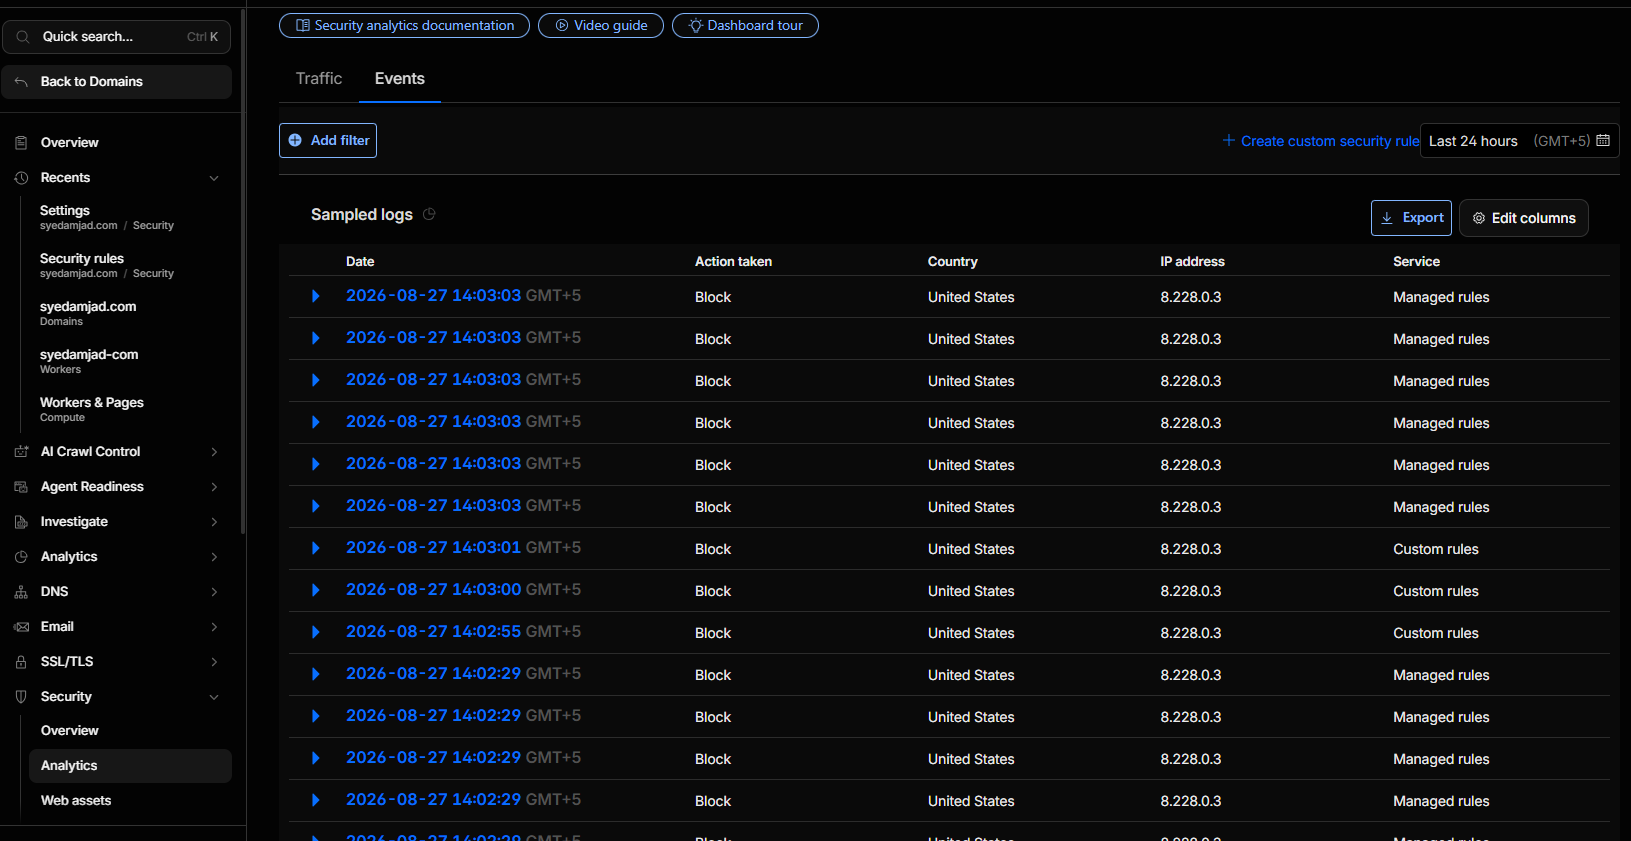
Task: Click the Date column header
Action: (x=360, y=261)
